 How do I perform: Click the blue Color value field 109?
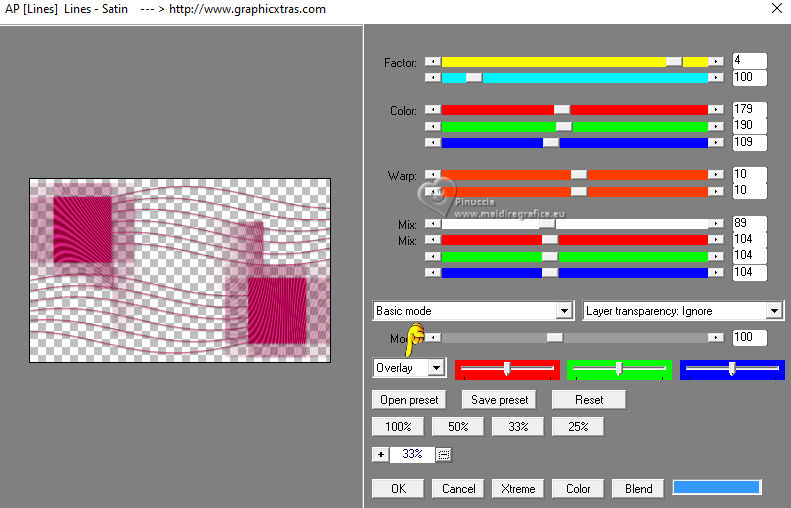(x=750, y=142)
